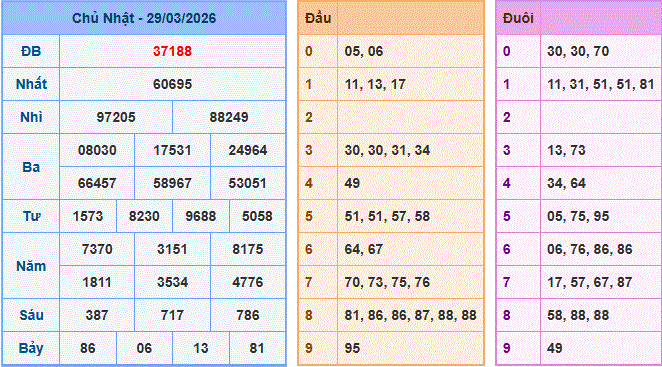Click "06, 76, 86, 86" in Đuôi table
Screen dimensions: 662x367
pos(590,249)
